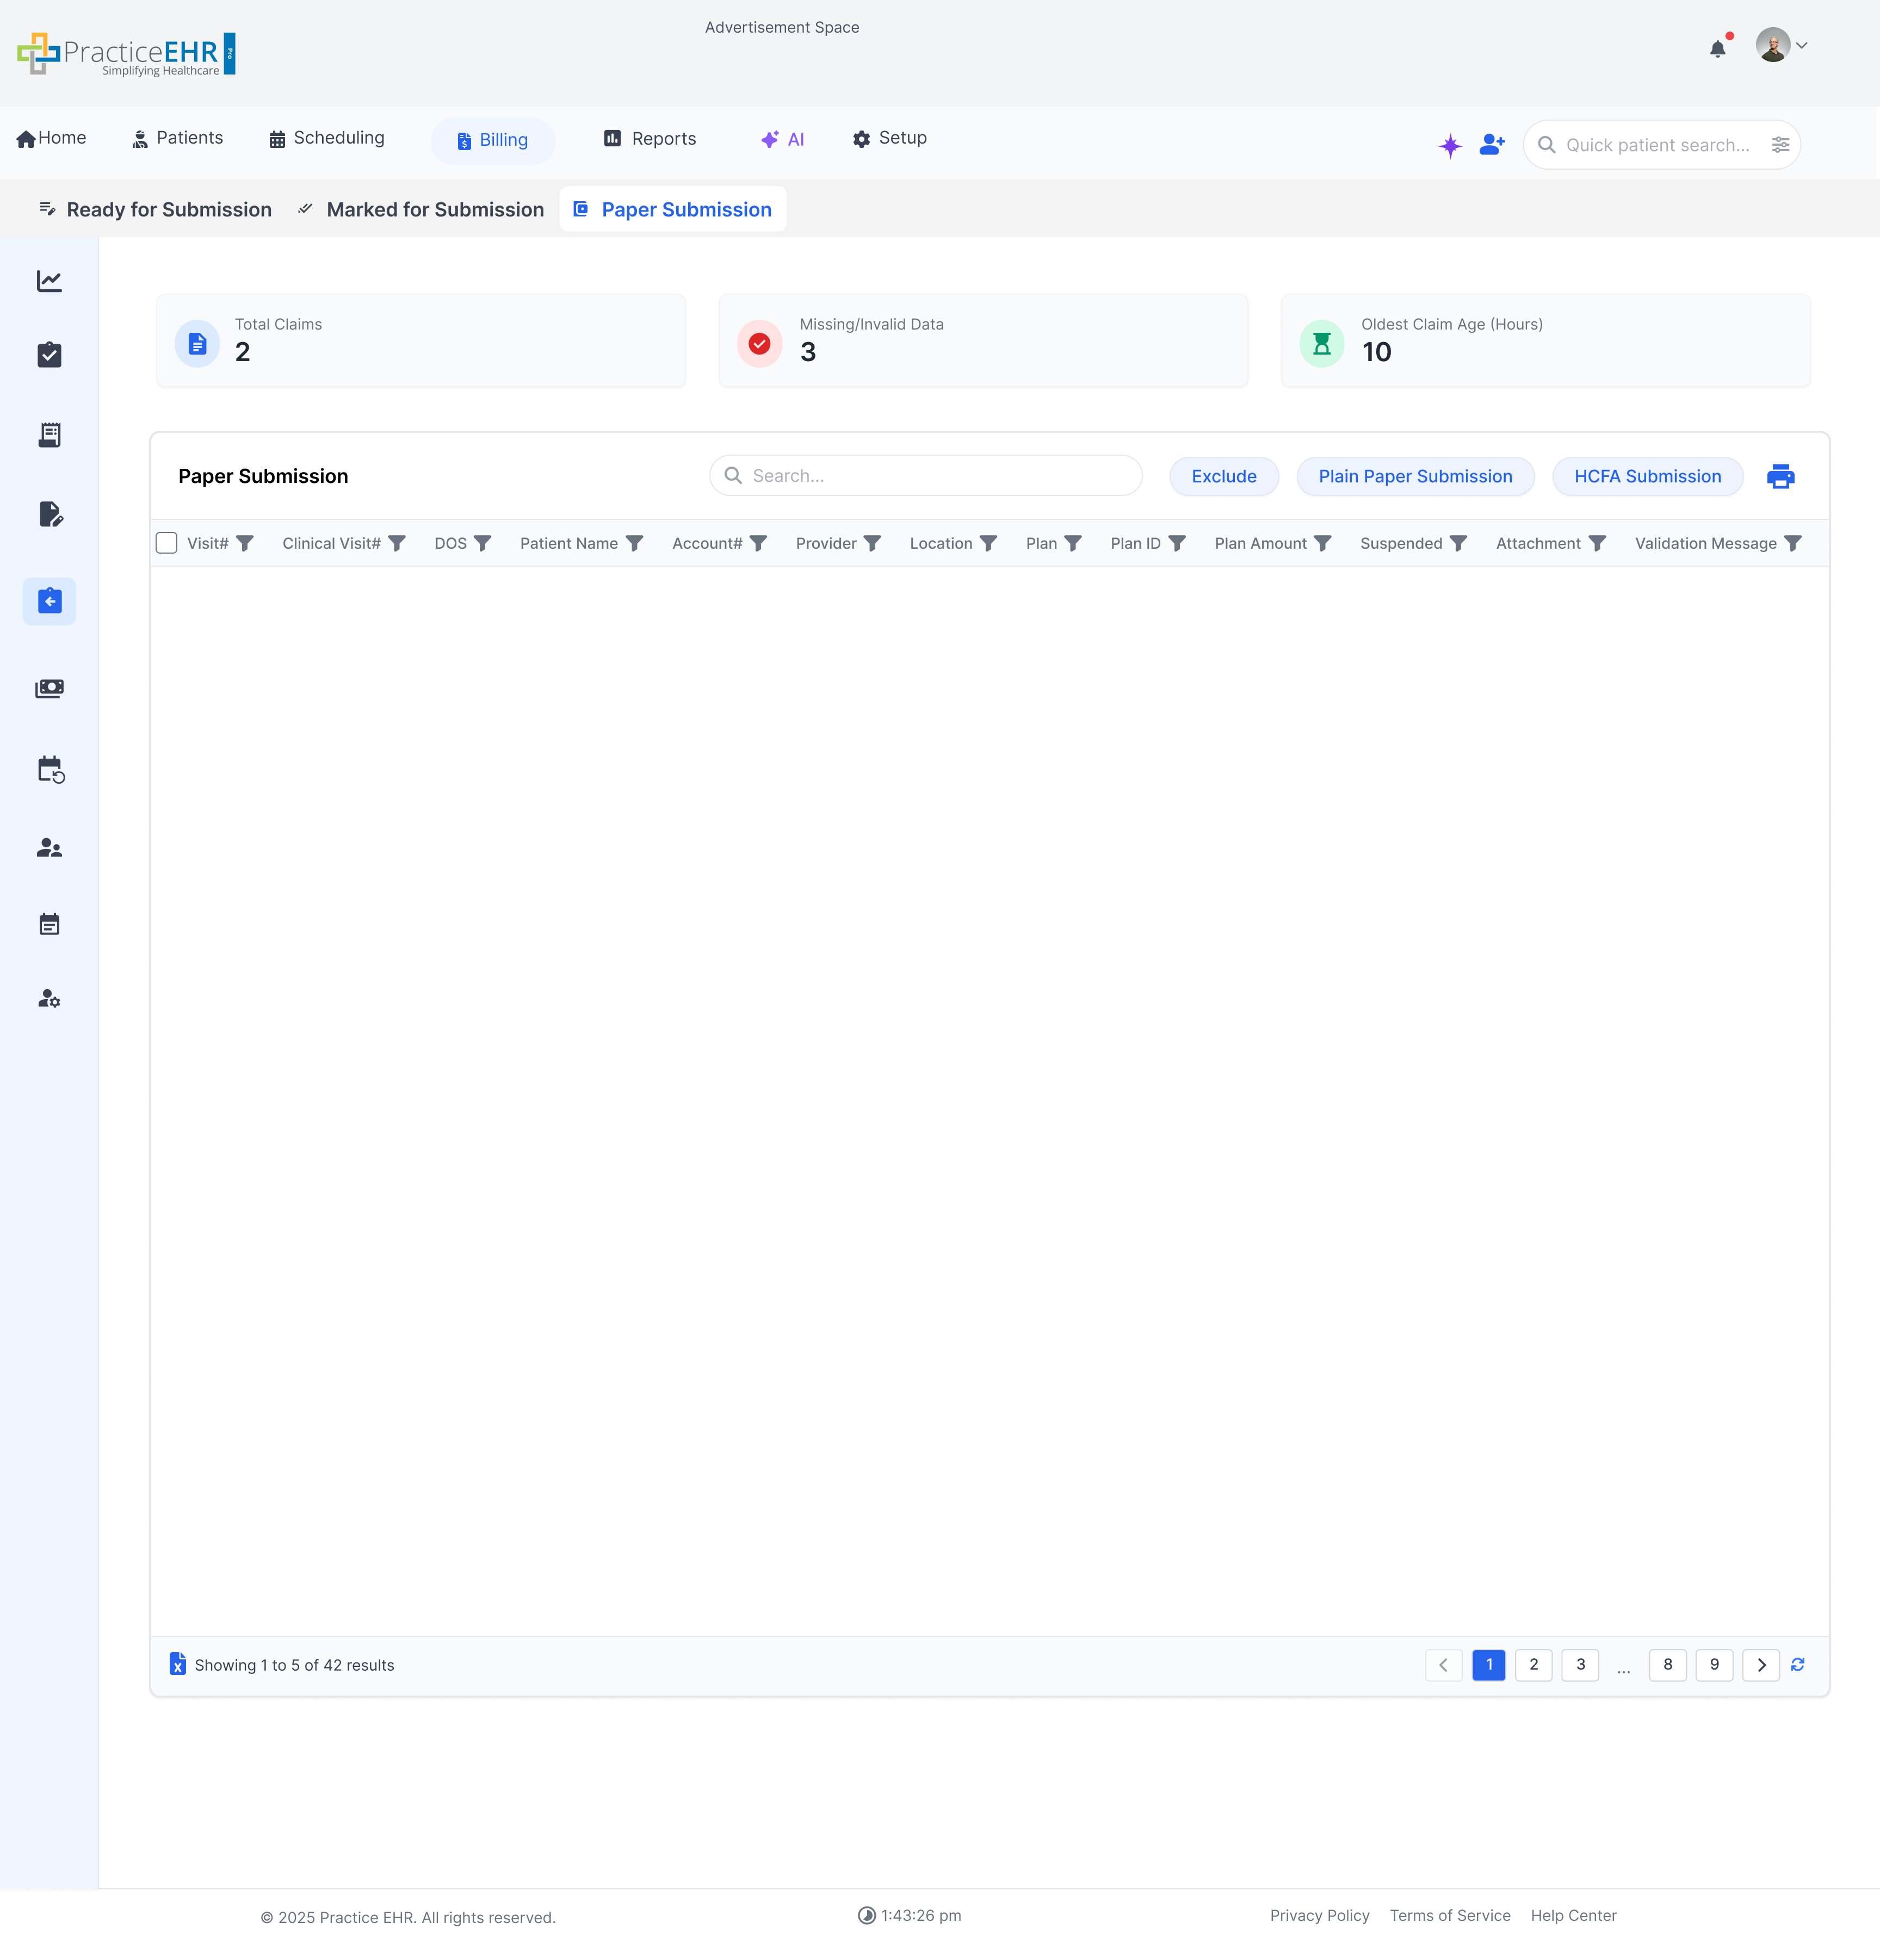Viewport: 1880px width, 1960px height.
Task: Open the AI sparkle assistant icon
Action: tap(1450, 145)
